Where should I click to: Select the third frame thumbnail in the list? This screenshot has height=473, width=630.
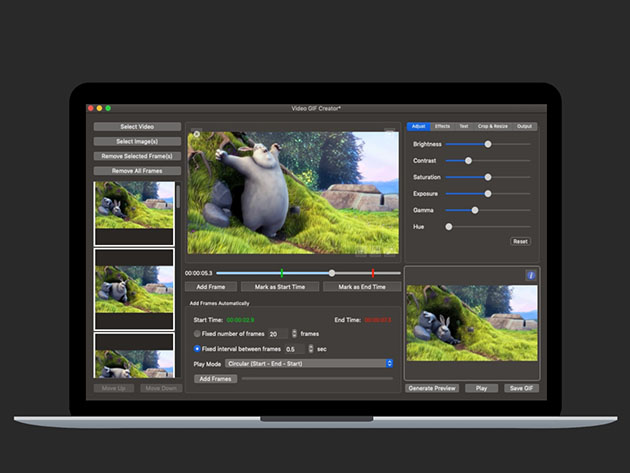click(134, 355)
